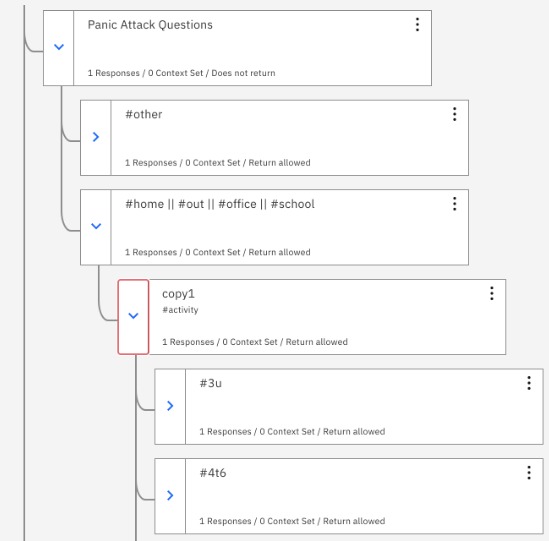The width and height of the screenshot is (549, 541).
Task: Expand the #4t6 node
Action: point(170,495)
